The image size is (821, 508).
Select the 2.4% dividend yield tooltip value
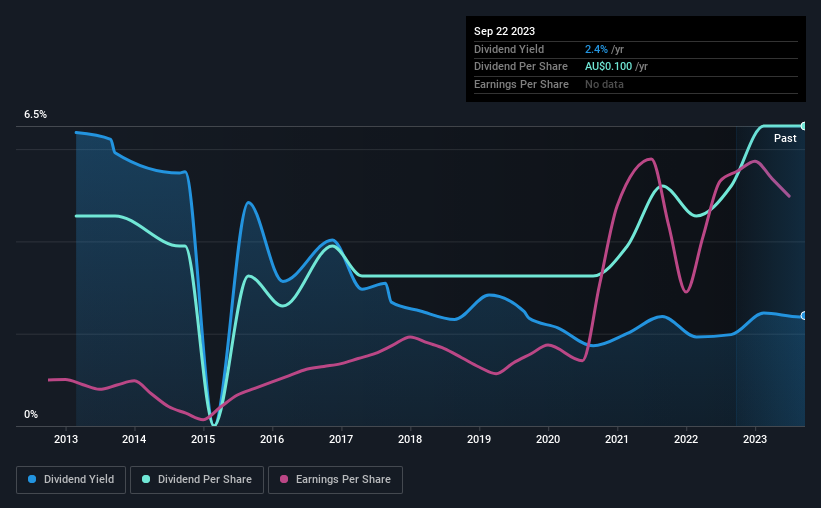coord(595,49)
